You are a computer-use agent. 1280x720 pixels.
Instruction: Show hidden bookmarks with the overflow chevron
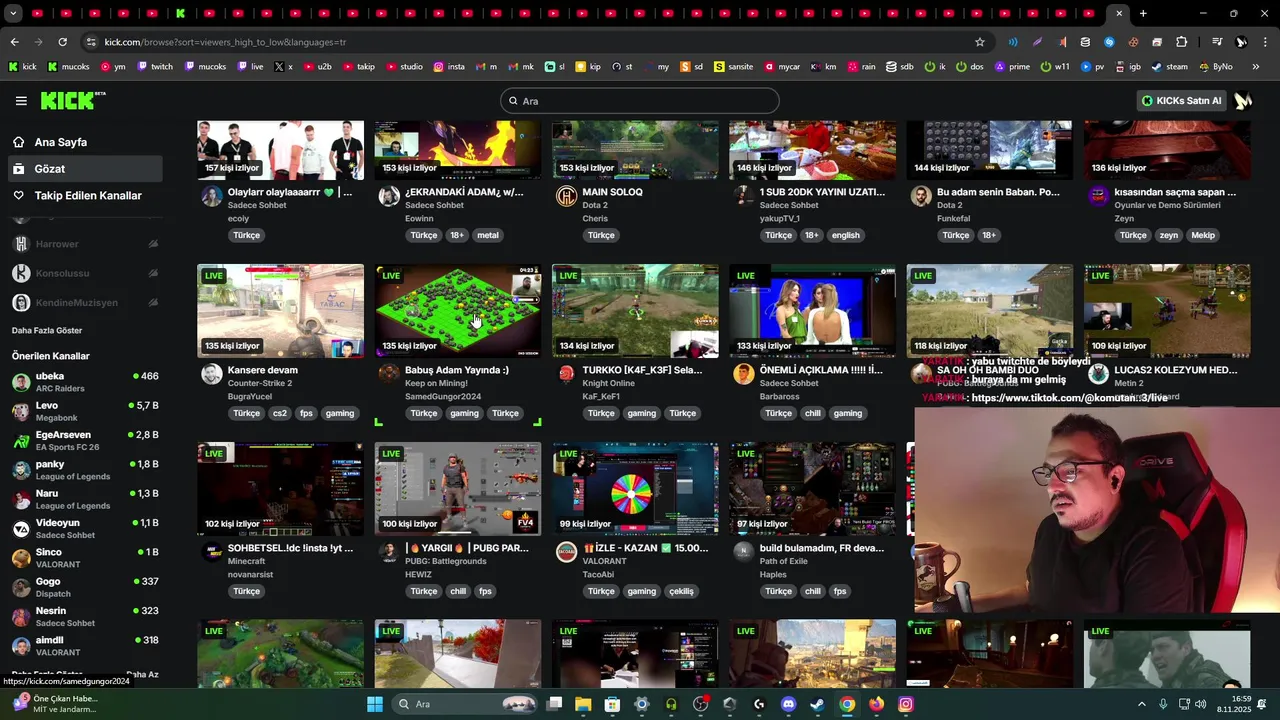(1256, 67)
